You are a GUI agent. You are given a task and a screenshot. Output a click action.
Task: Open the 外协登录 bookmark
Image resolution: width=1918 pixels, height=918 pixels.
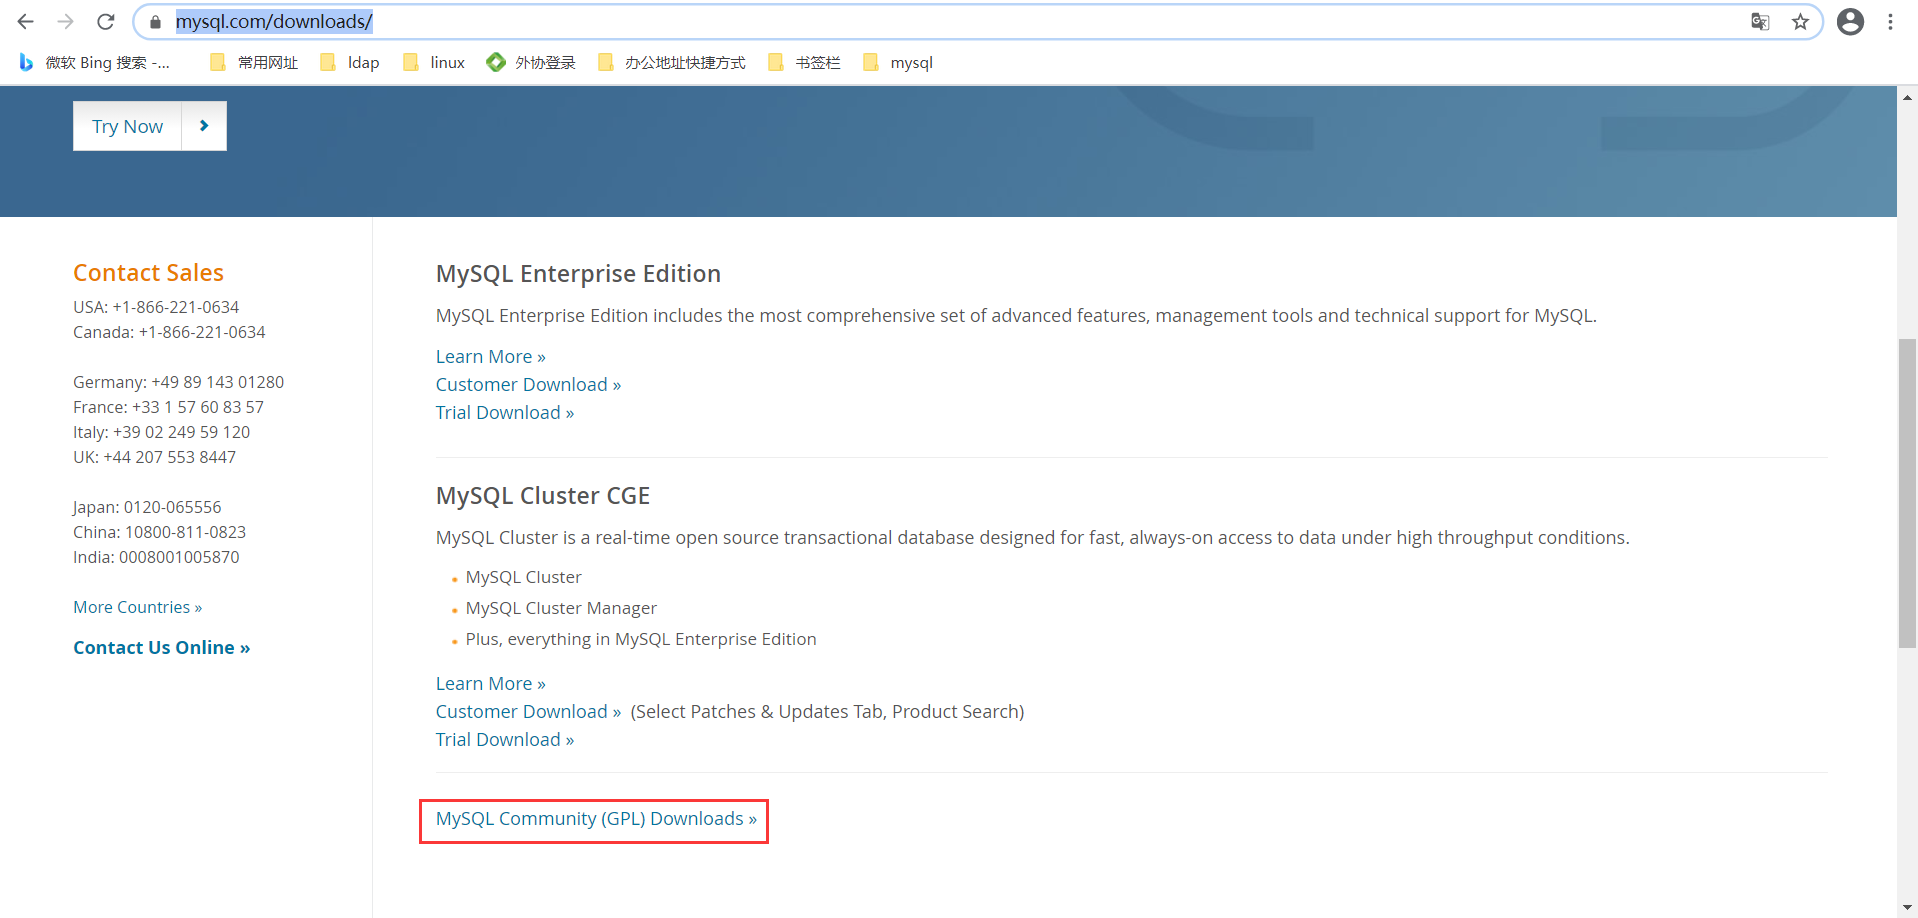[x=531, y=62]
